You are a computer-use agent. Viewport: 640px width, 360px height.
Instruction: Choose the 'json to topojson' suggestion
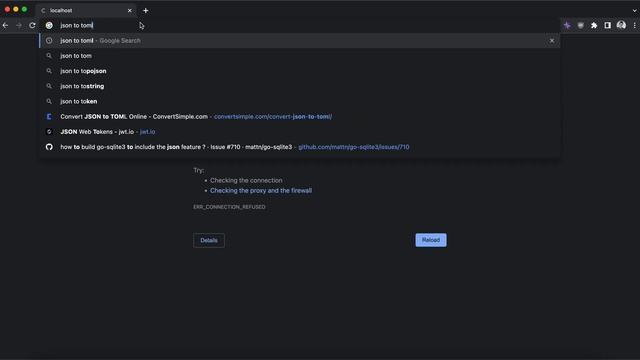click(300, 71)
